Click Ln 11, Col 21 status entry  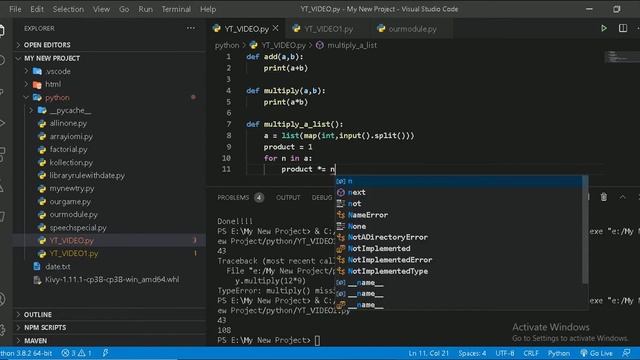[428, 353]
